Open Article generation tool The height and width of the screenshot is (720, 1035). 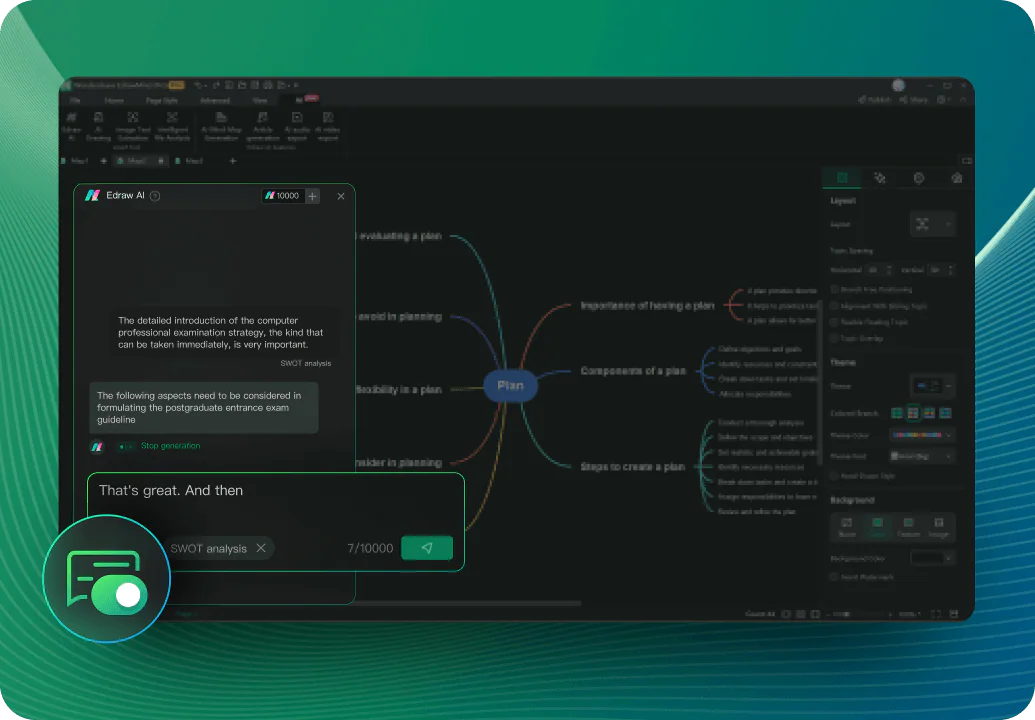click(x=263, y=126)
